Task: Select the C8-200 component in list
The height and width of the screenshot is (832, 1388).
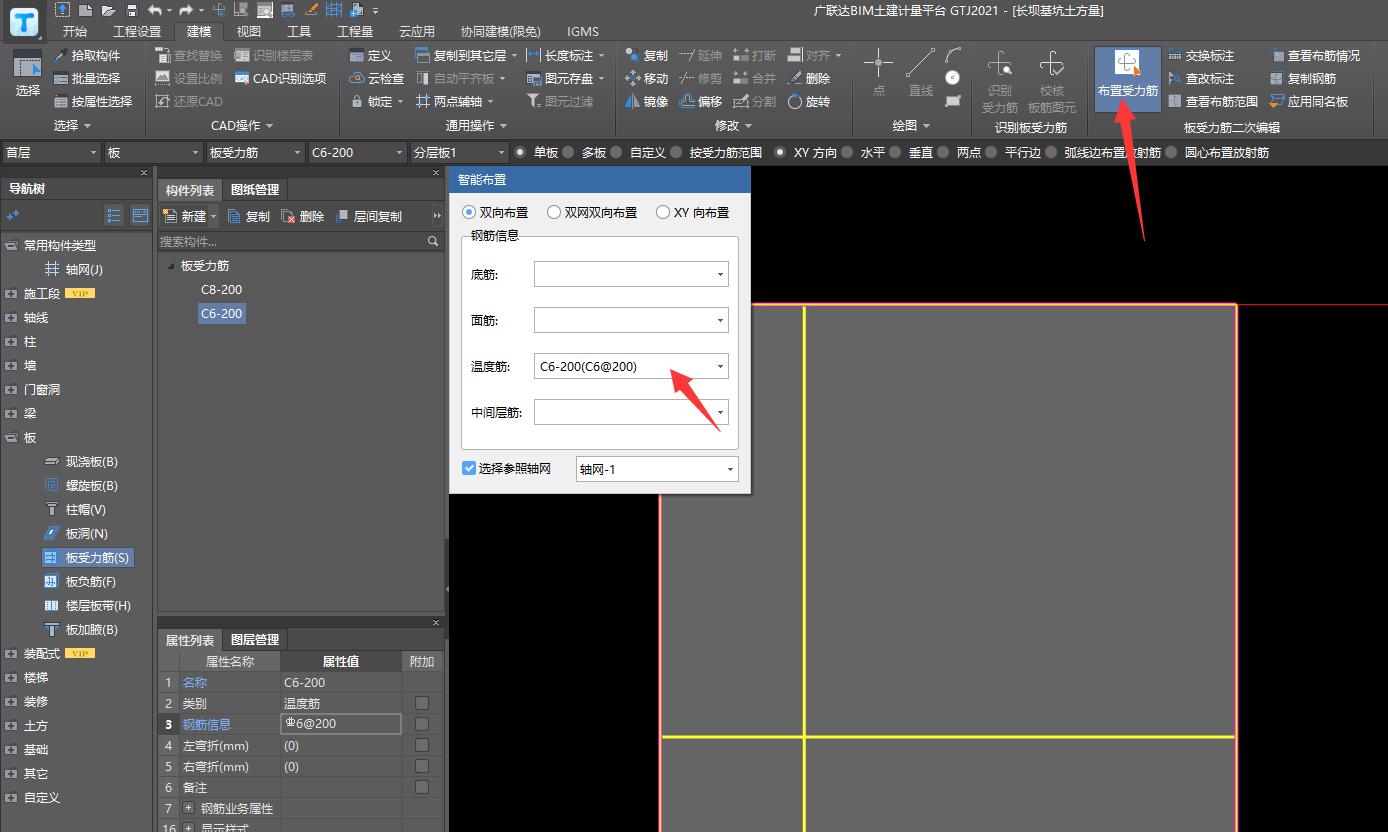Action: [x=221, y=290]
